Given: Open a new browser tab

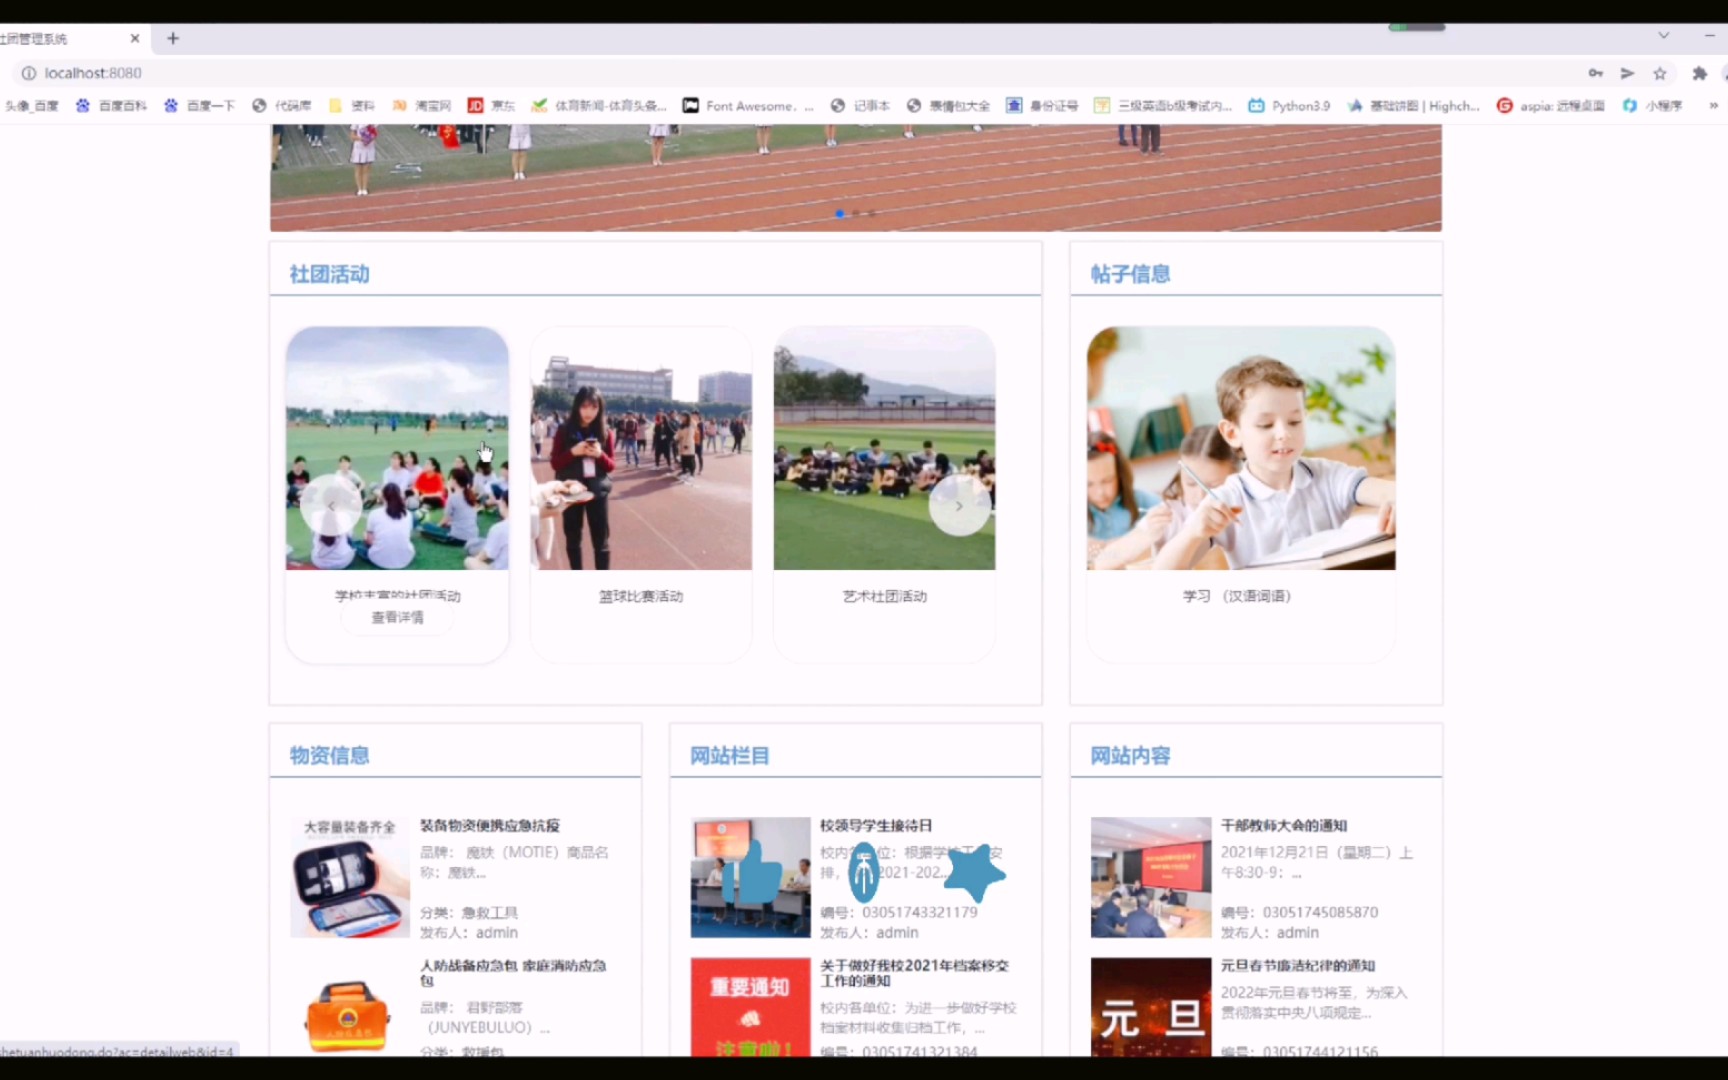Looking at the screenshot, I should pos(172,38).
